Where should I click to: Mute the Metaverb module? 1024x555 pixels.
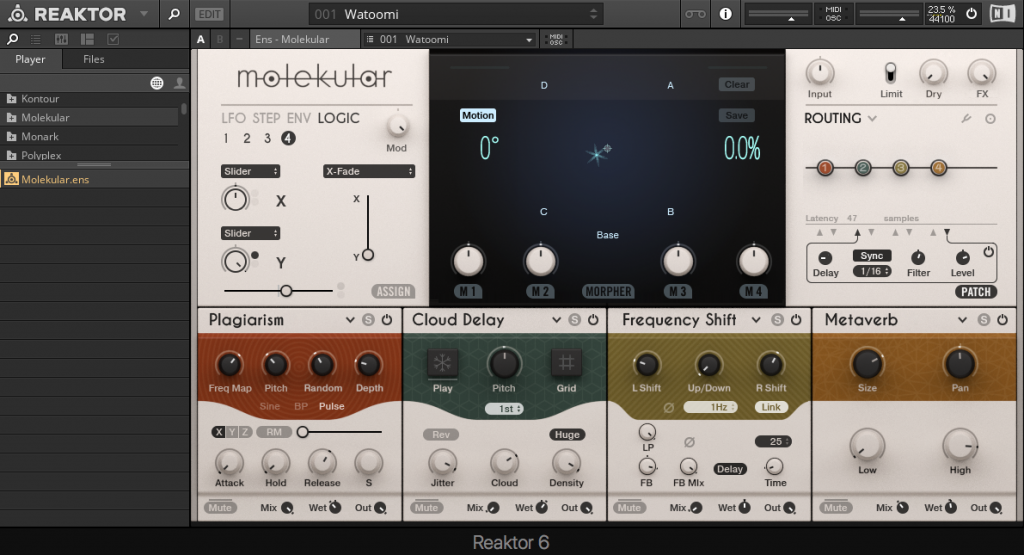[x=835, y=507]
